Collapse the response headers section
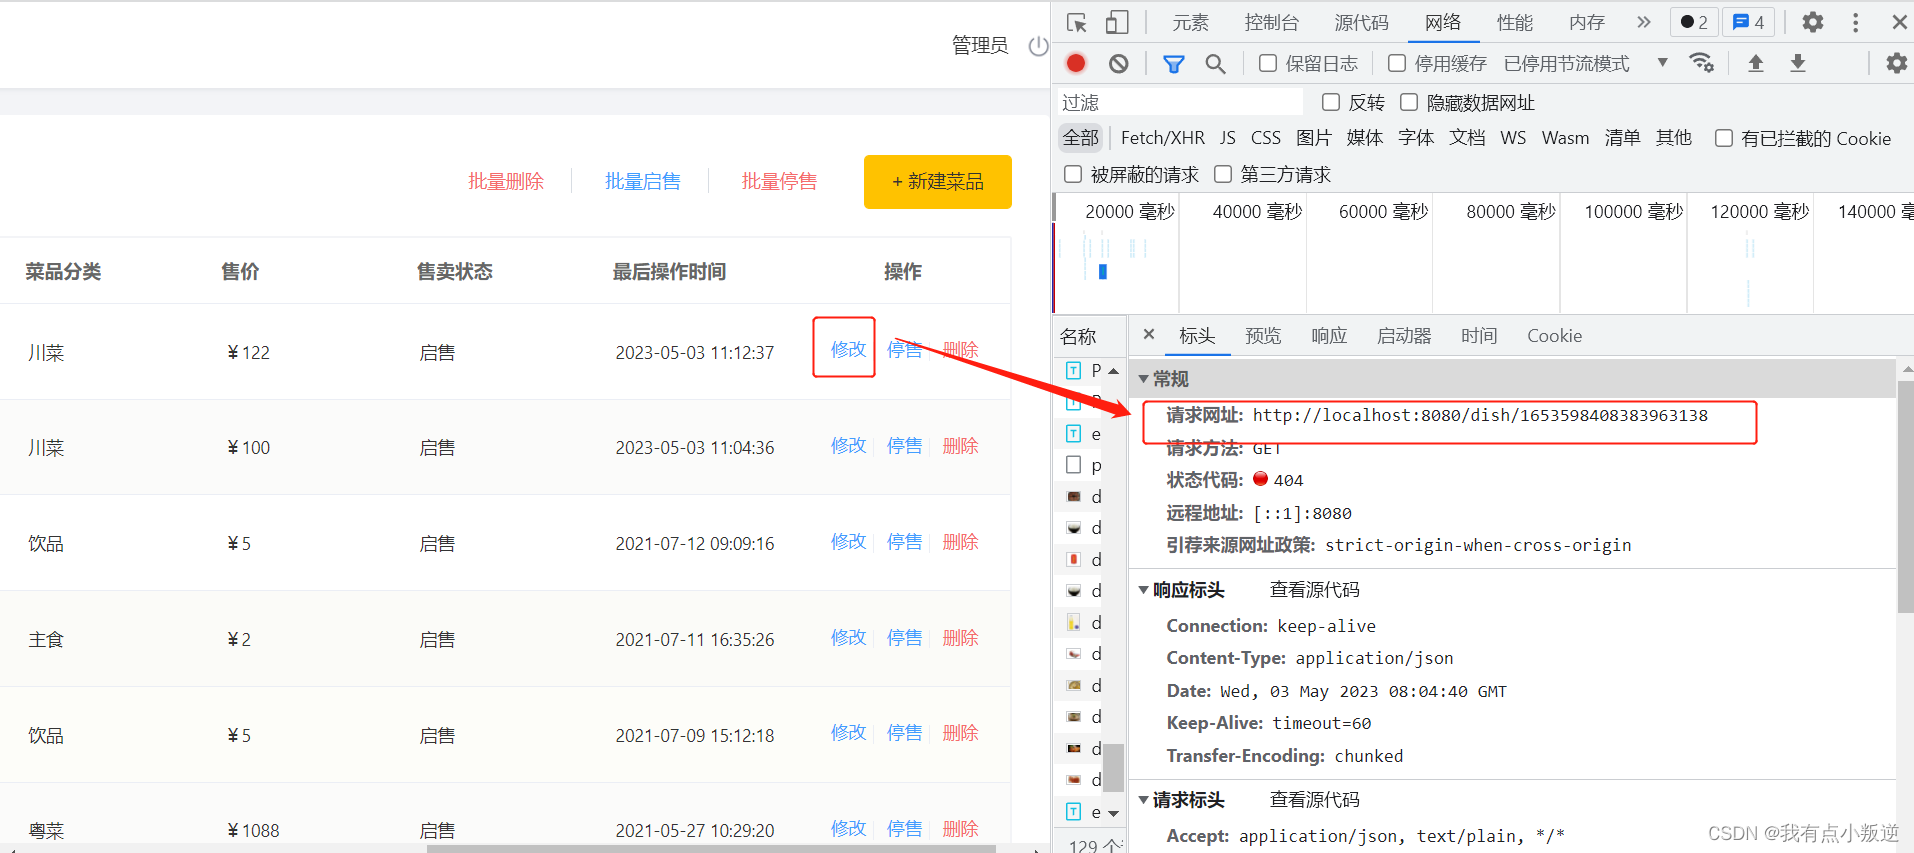This screenshot has width=1914, height=853. pos(1144,590)
